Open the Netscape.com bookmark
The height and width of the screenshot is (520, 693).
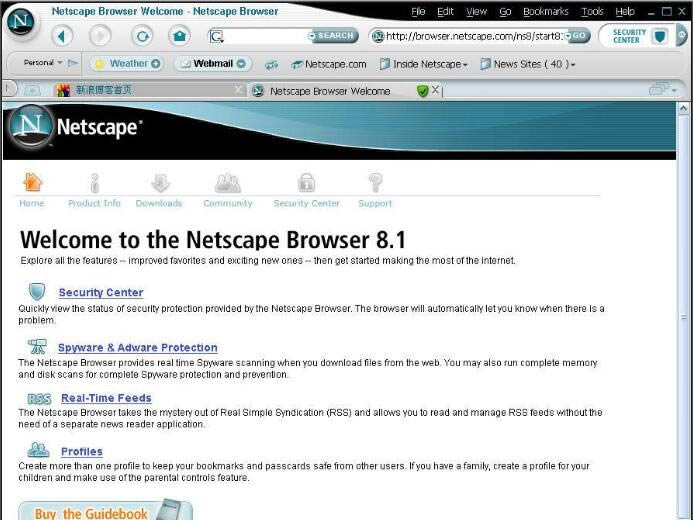click(329, 65)
